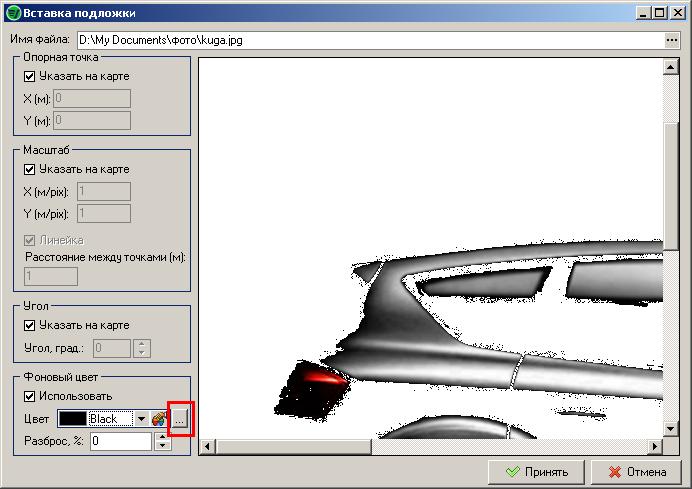Toggle 'Указать на карте' under Масштаб

point(29,169)
